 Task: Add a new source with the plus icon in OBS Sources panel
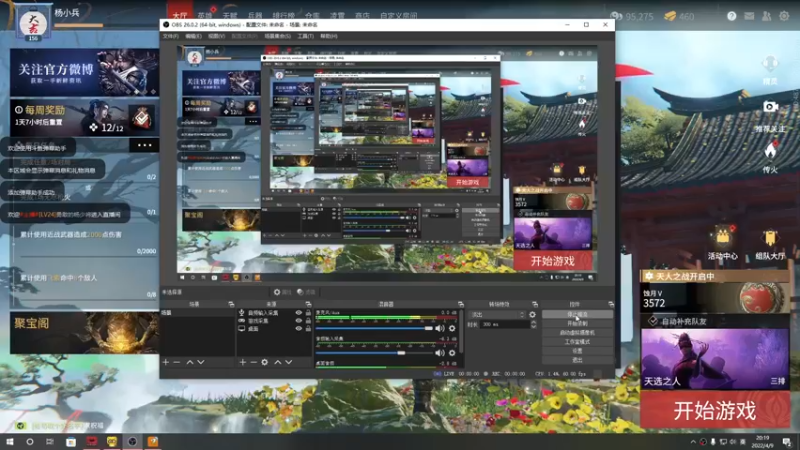coord(242,362)
